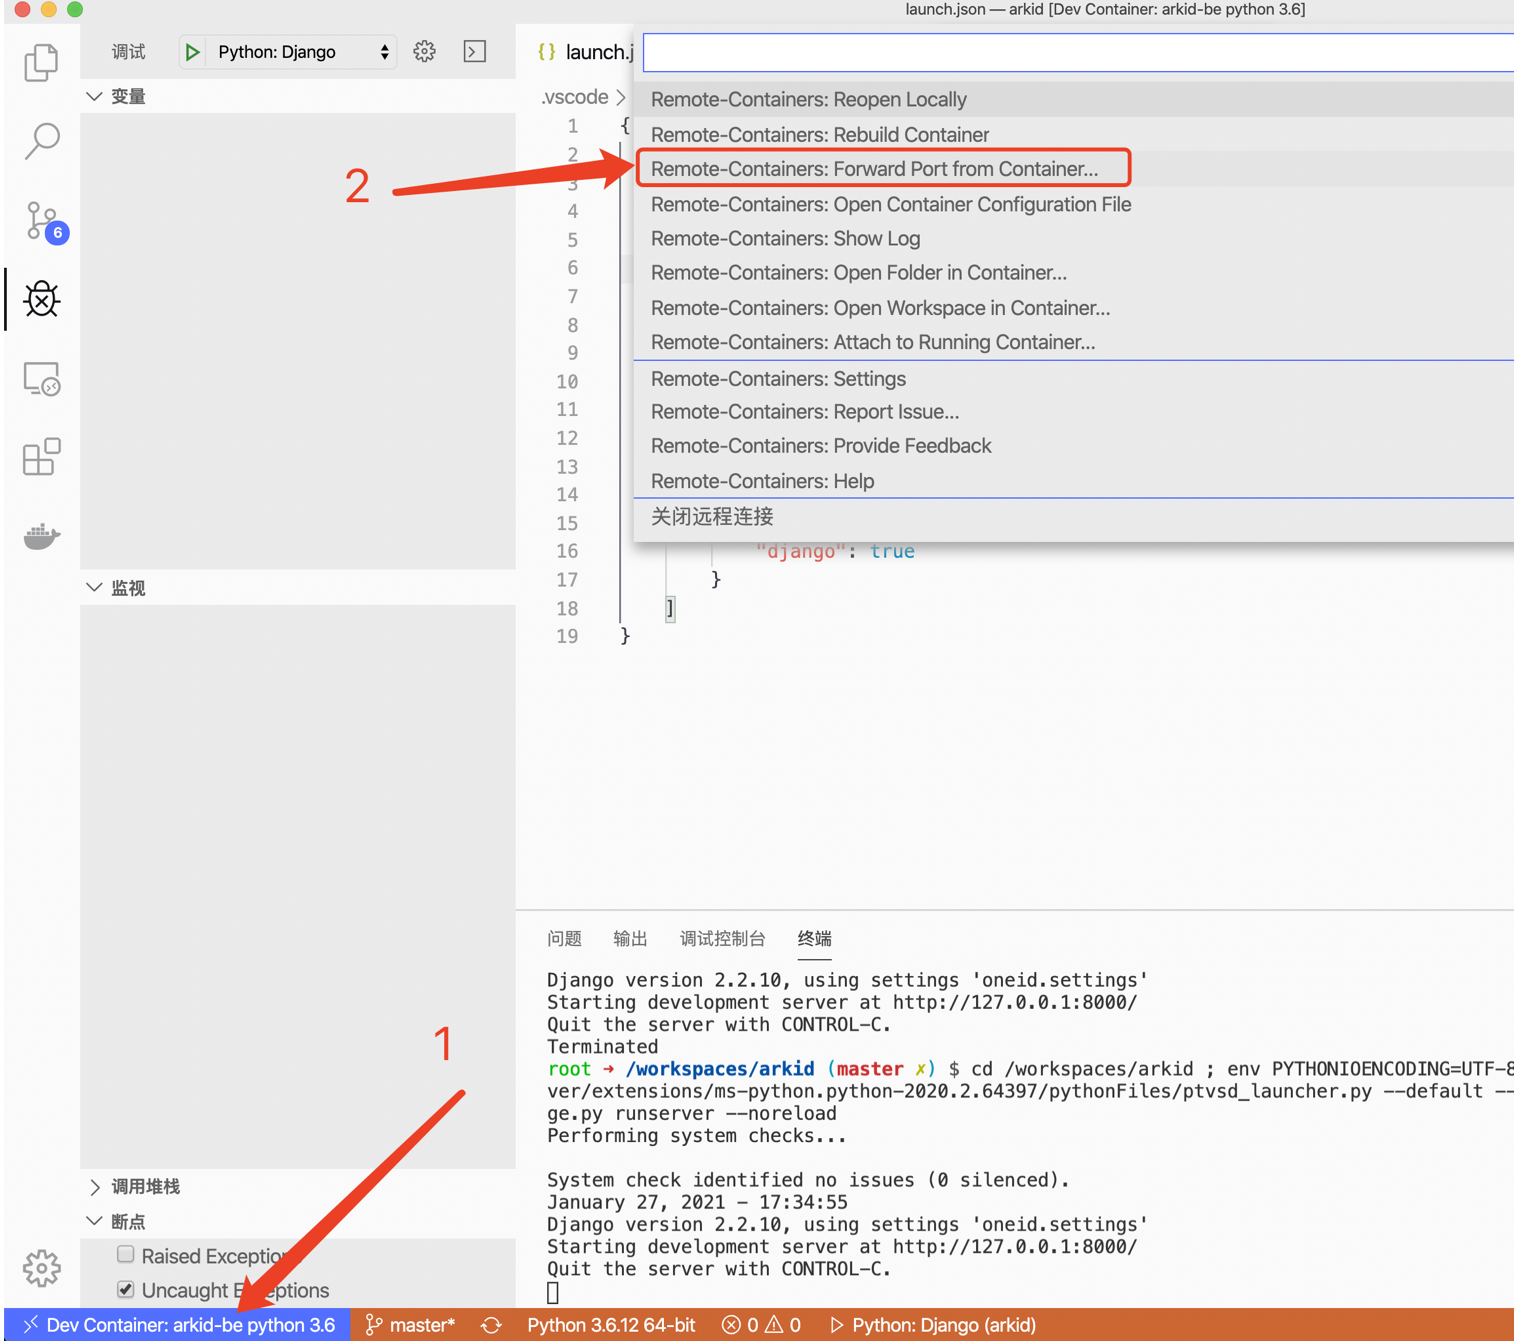Select Remote-Containers: Help
1522x1344 pixels.
[x=1073, y=481]
